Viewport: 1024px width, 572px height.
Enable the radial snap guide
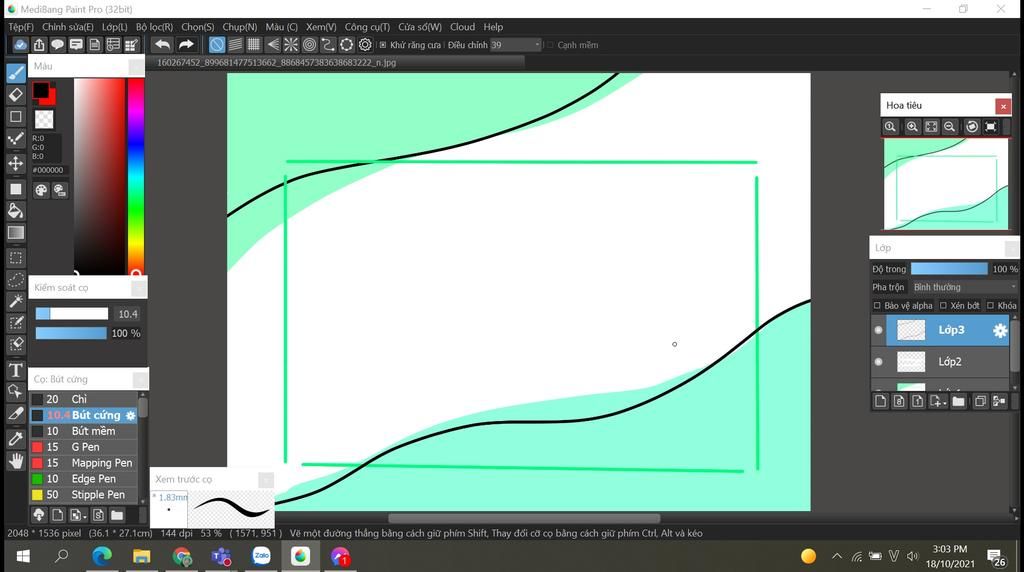tap(291, 44)
